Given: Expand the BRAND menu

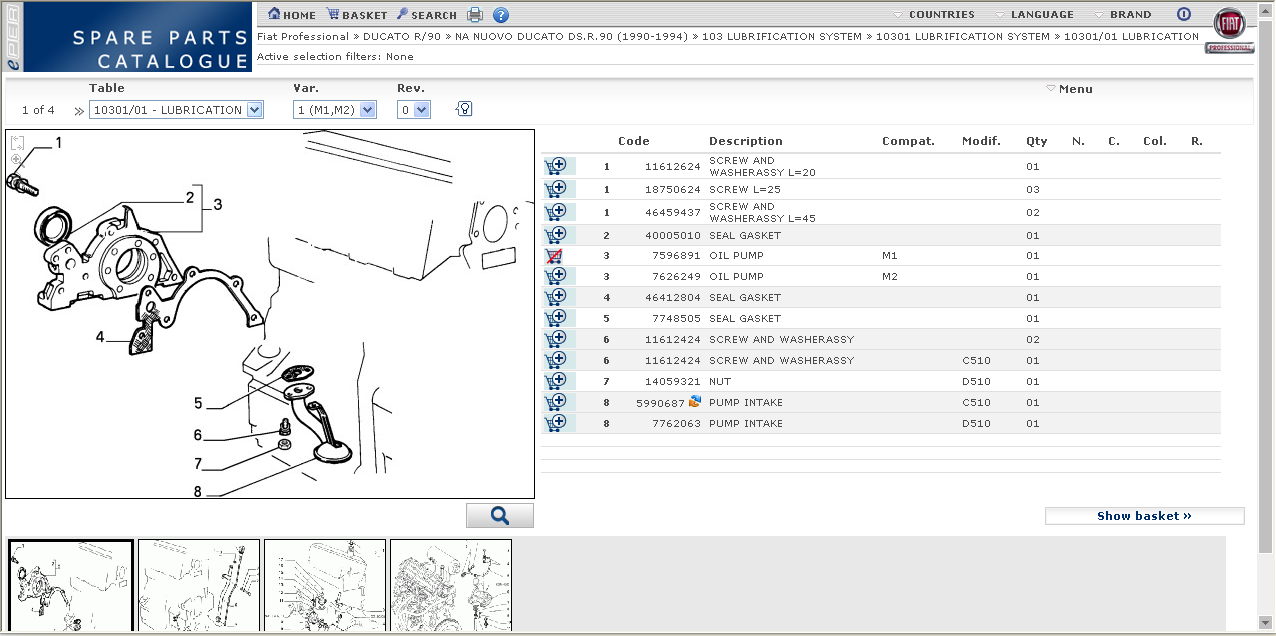Looking at the screenshot, I should (1123, 15).
